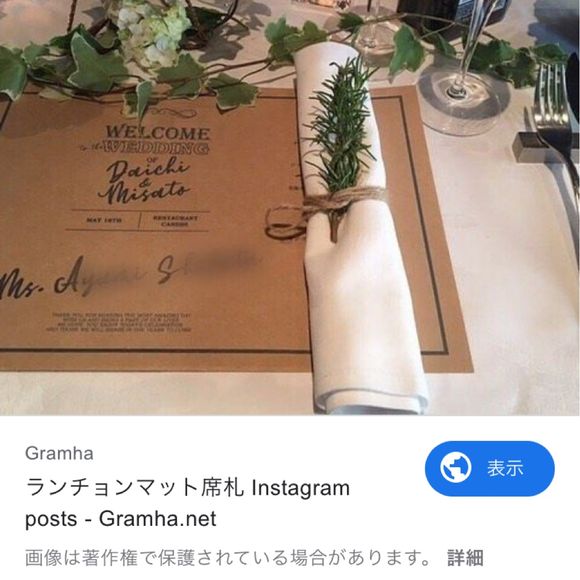Click the Daichi & Misato names in the photo
This screenshot has height=580, width=580.
coord(144,181)
